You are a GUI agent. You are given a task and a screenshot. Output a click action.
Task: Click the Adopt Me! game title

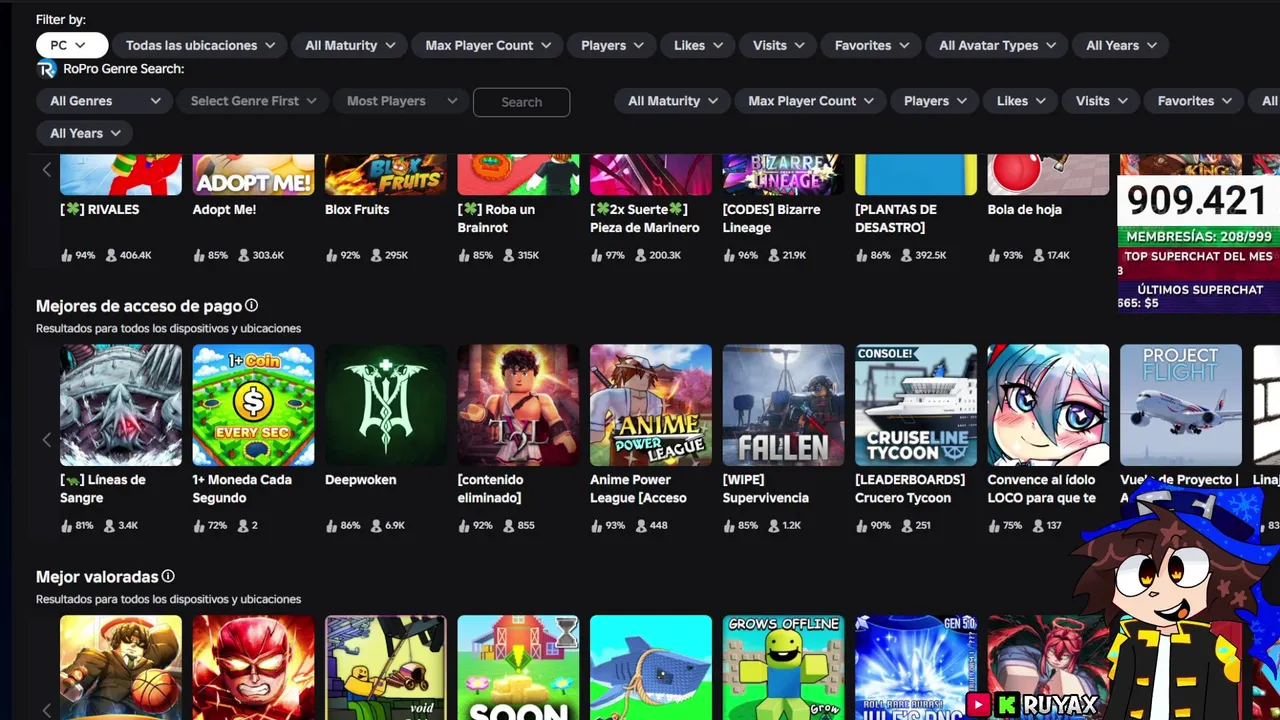(224, 209)
